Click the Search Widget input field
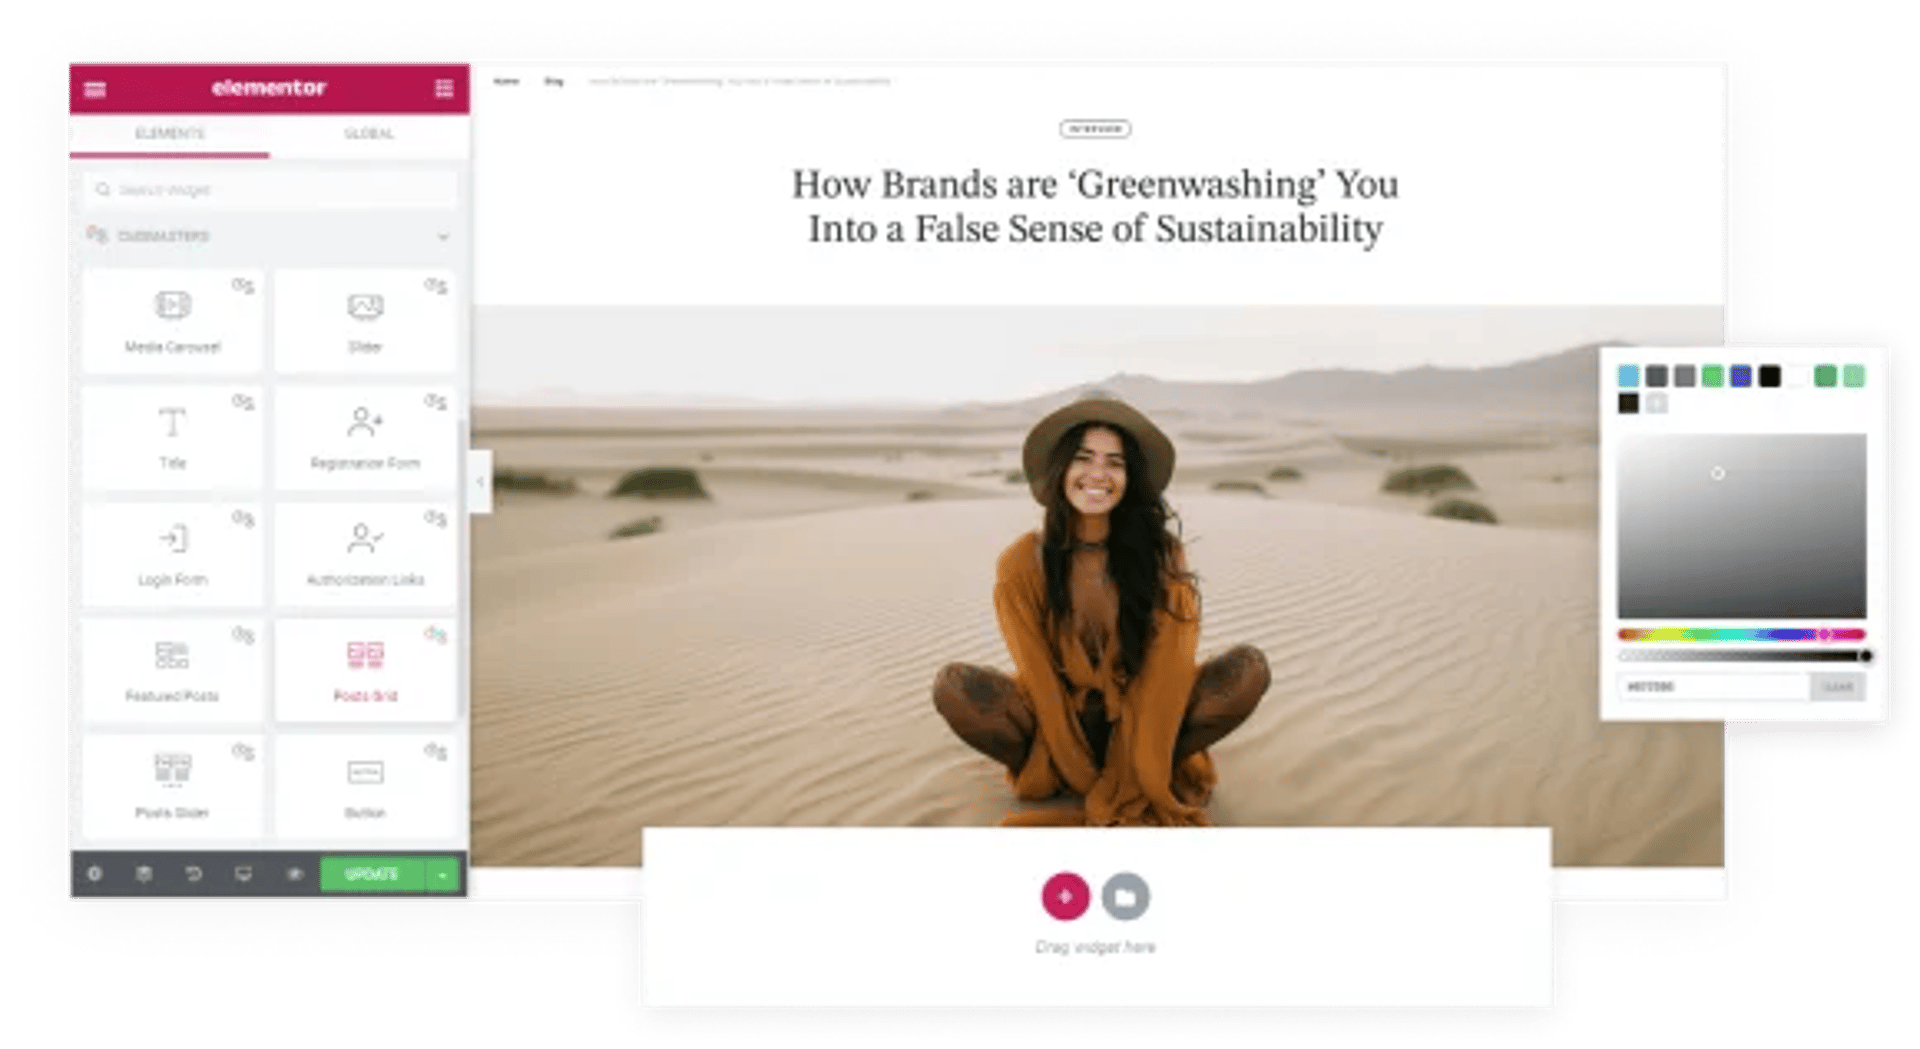This screenshot has height=1049, width=1920. pyautogui.click(x=271, y=189)
